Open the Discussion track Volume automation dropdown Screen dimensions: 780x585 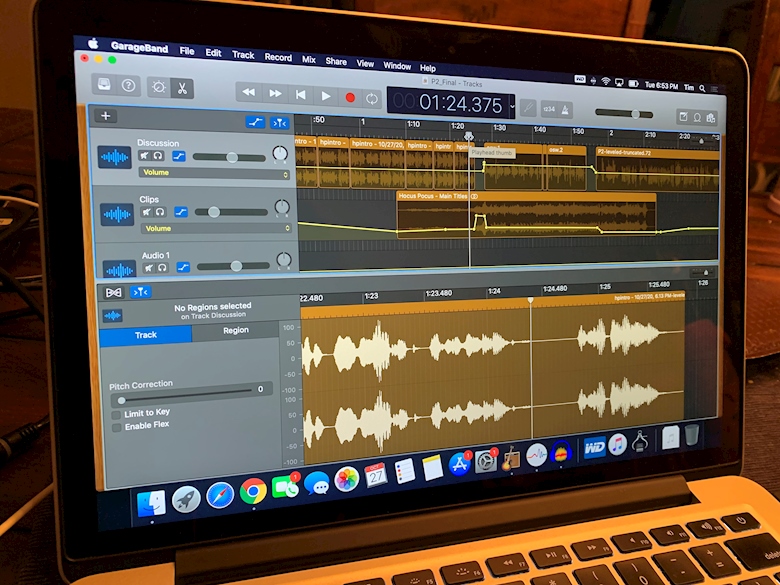coord(214,173)
